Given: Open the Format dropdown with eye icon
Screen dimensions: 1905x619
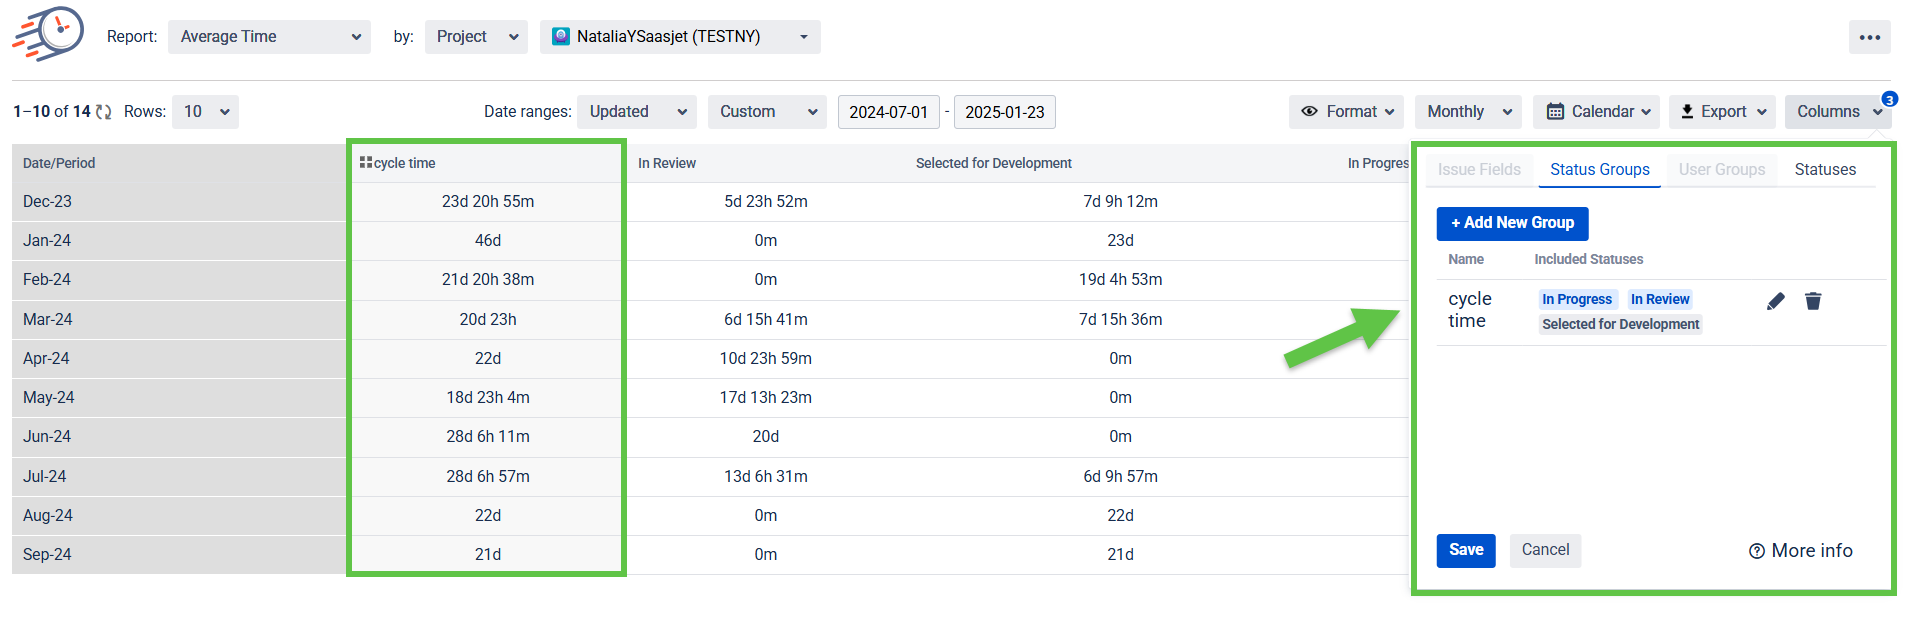Looking at the screenshot, I should point(1346,112).
